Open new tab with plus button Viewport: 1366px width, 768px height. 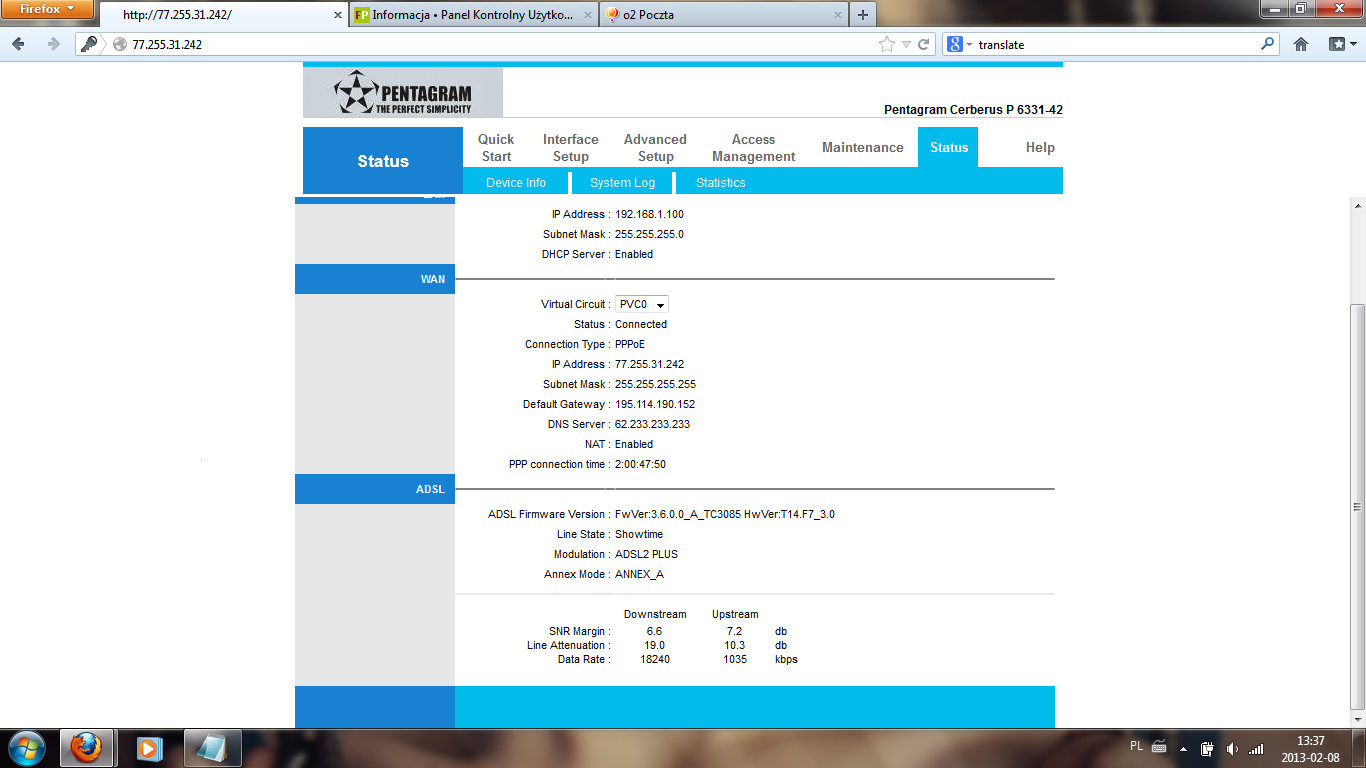862,15
